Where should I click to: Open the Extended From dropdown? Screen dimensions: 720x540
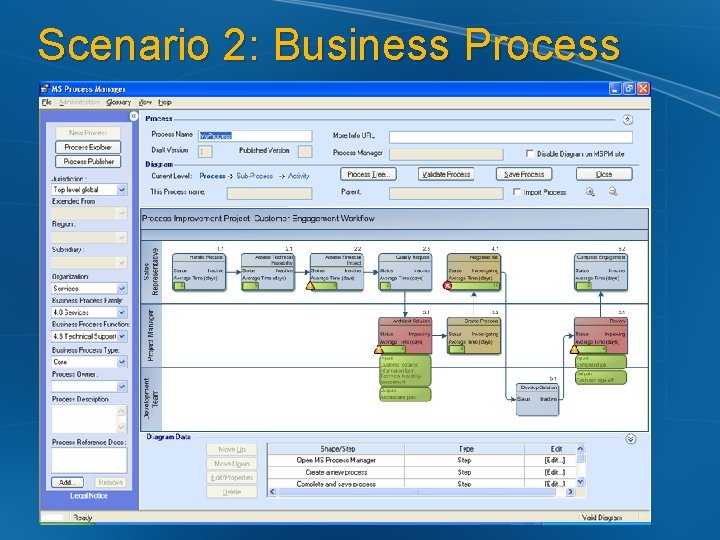122,213
